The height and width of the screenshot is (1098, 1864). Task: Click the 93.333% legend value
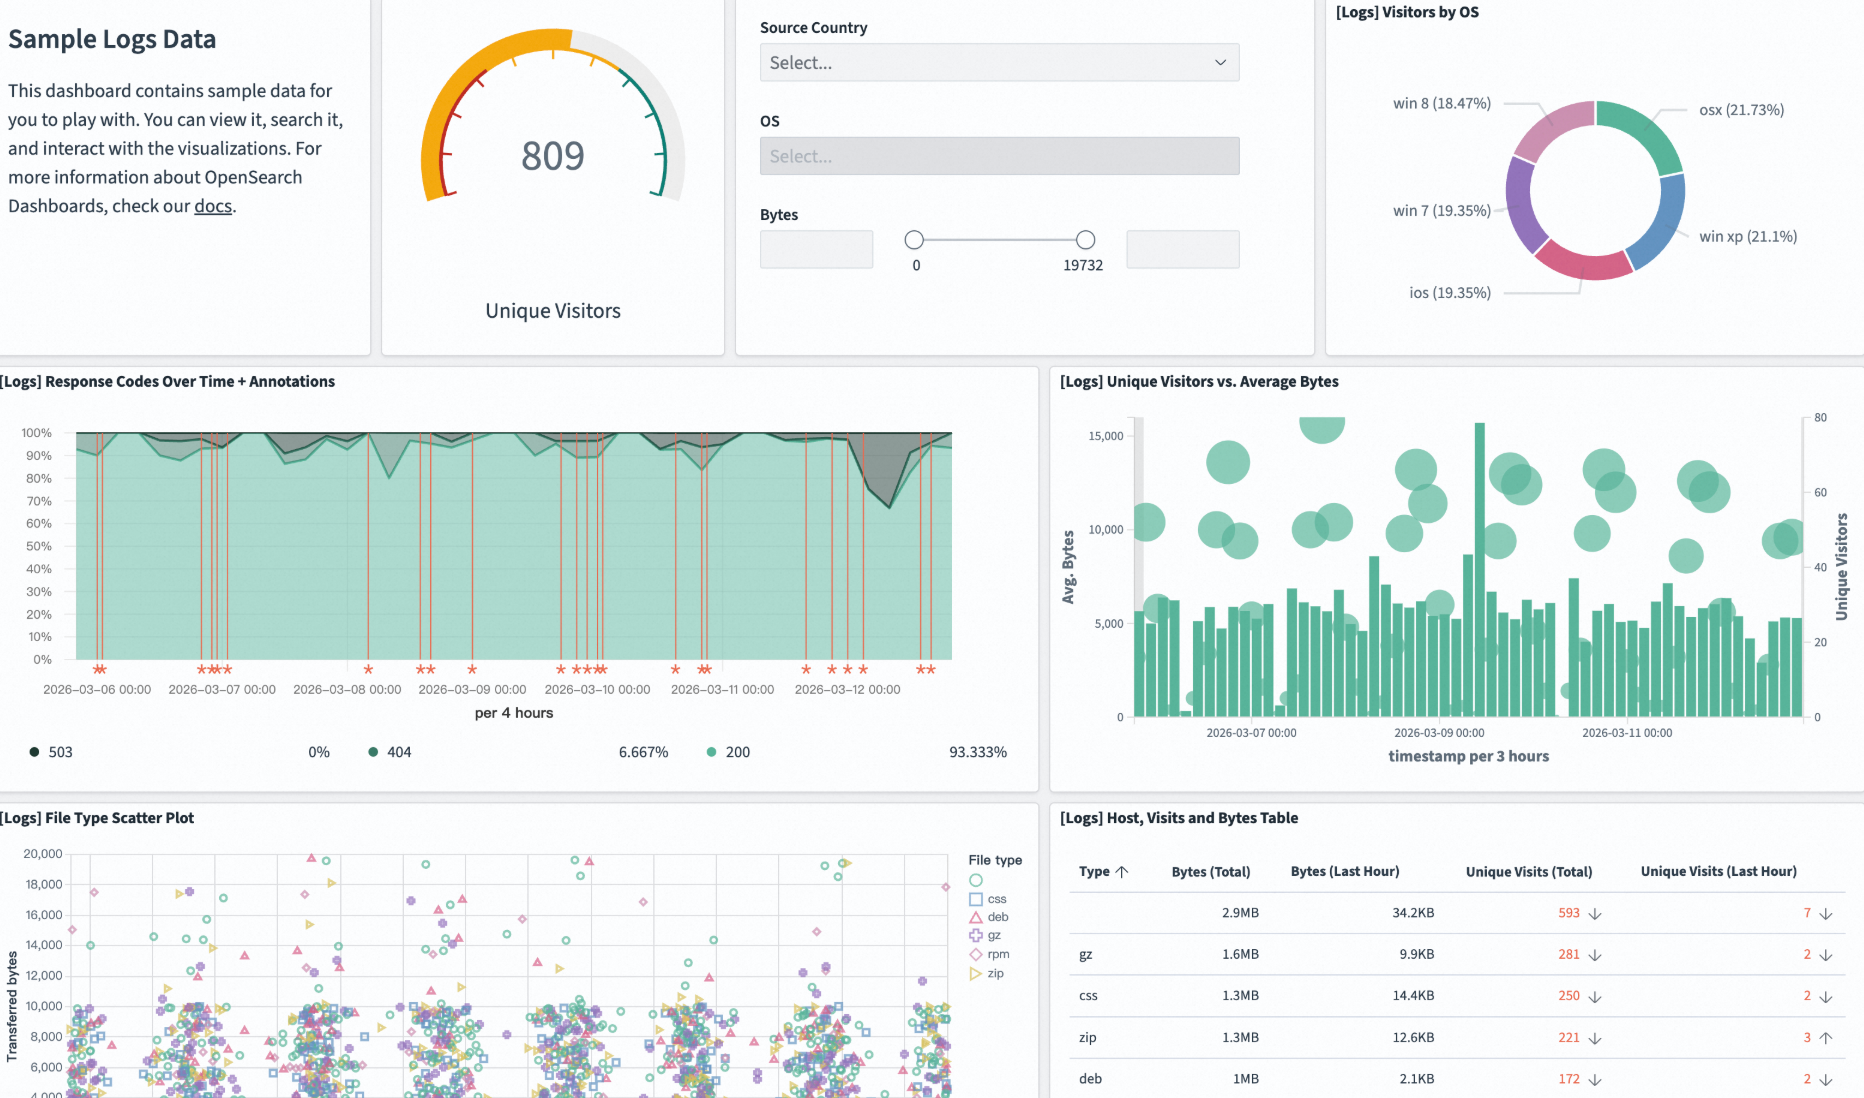click(x=978, y=752)
